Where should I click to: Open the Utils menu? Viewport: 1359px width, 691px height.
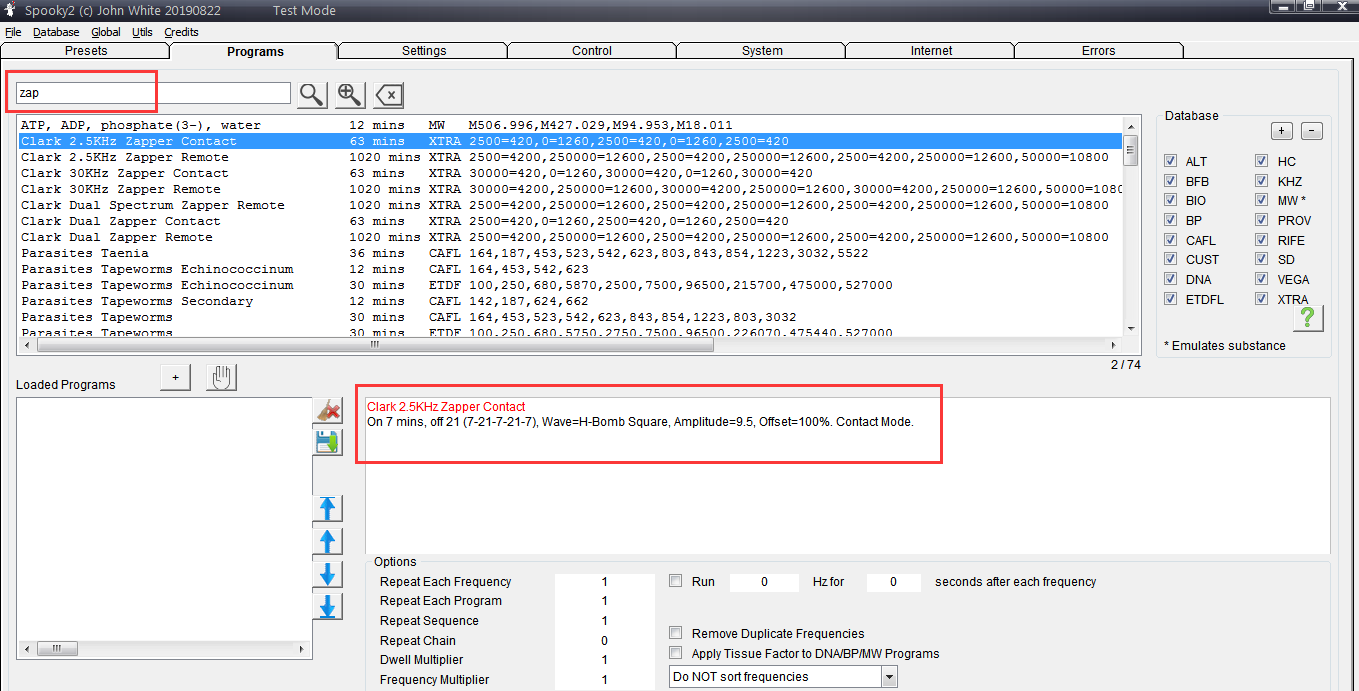click(142, 32)
